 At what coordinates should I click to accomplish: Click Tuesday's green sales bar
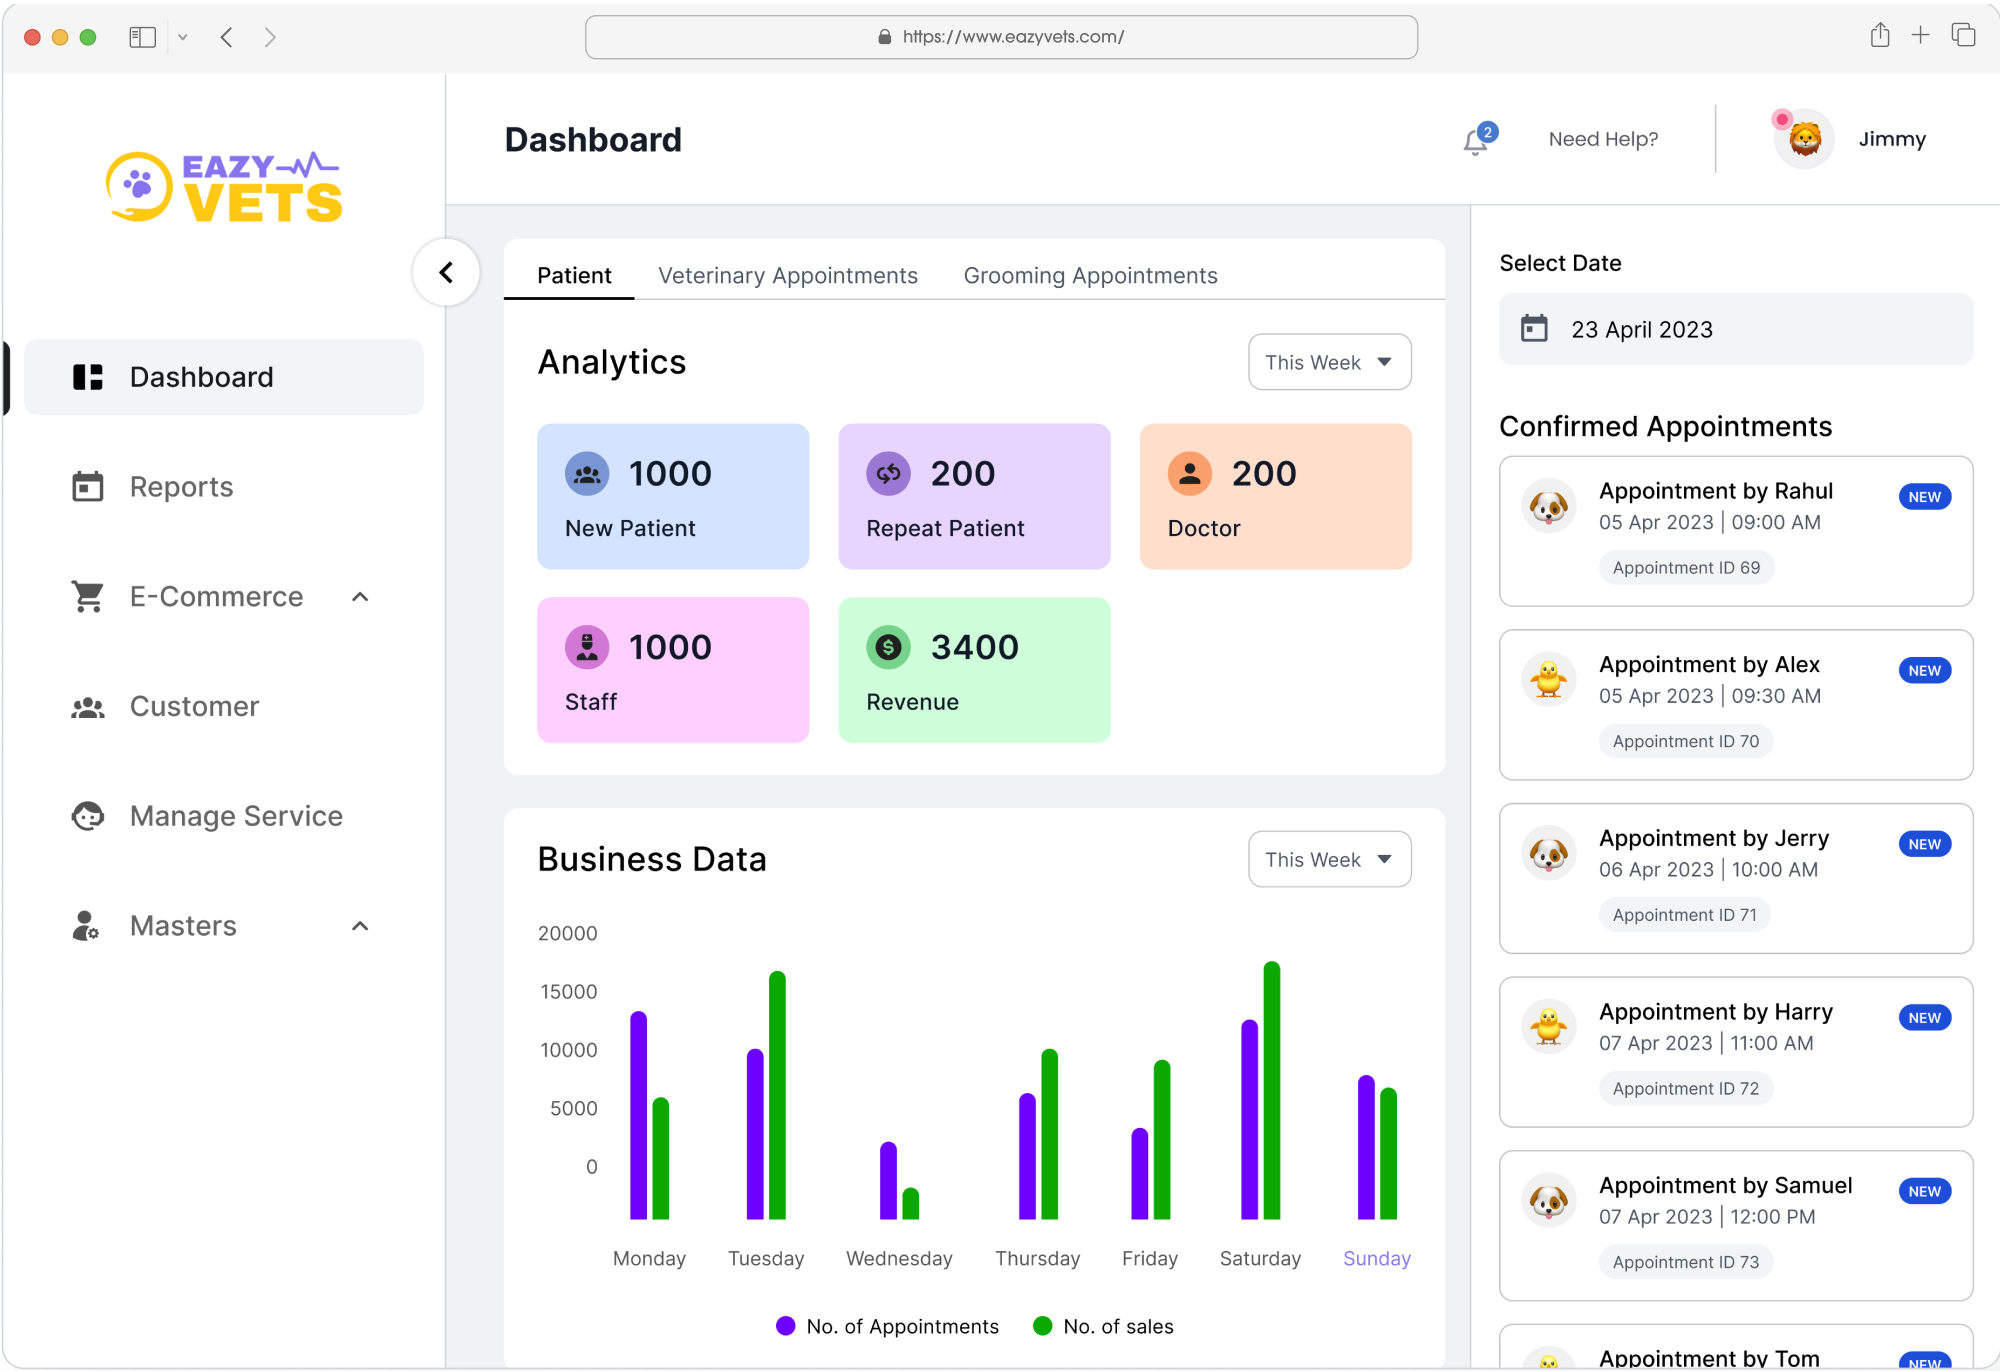(777, 1095)
